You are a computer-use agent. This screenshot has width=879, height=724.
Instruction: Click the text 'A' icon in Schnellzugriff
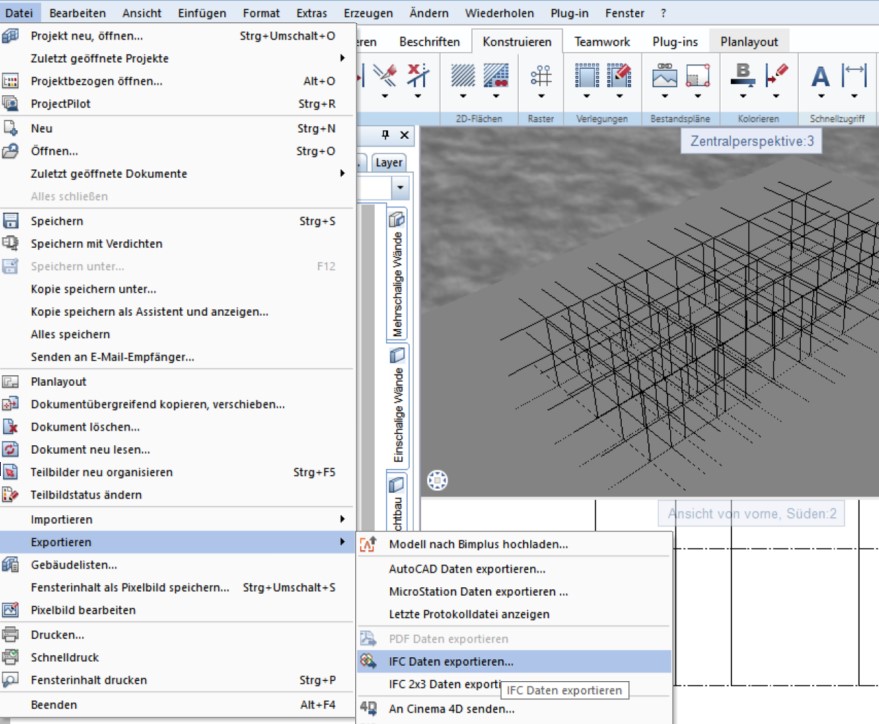[820, 76]
